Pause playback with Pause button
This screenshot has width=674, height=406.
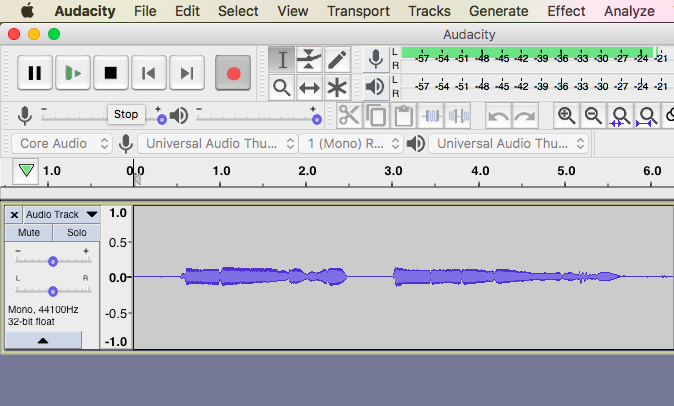click(x=35, y=73)
